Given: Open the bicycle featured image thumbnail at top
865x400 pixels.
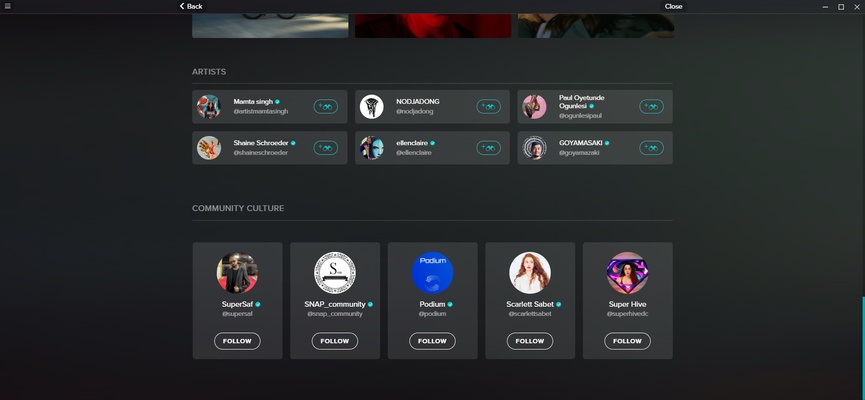Looking at the screenshot, I should pyautogui.click(x=270, y=26).
